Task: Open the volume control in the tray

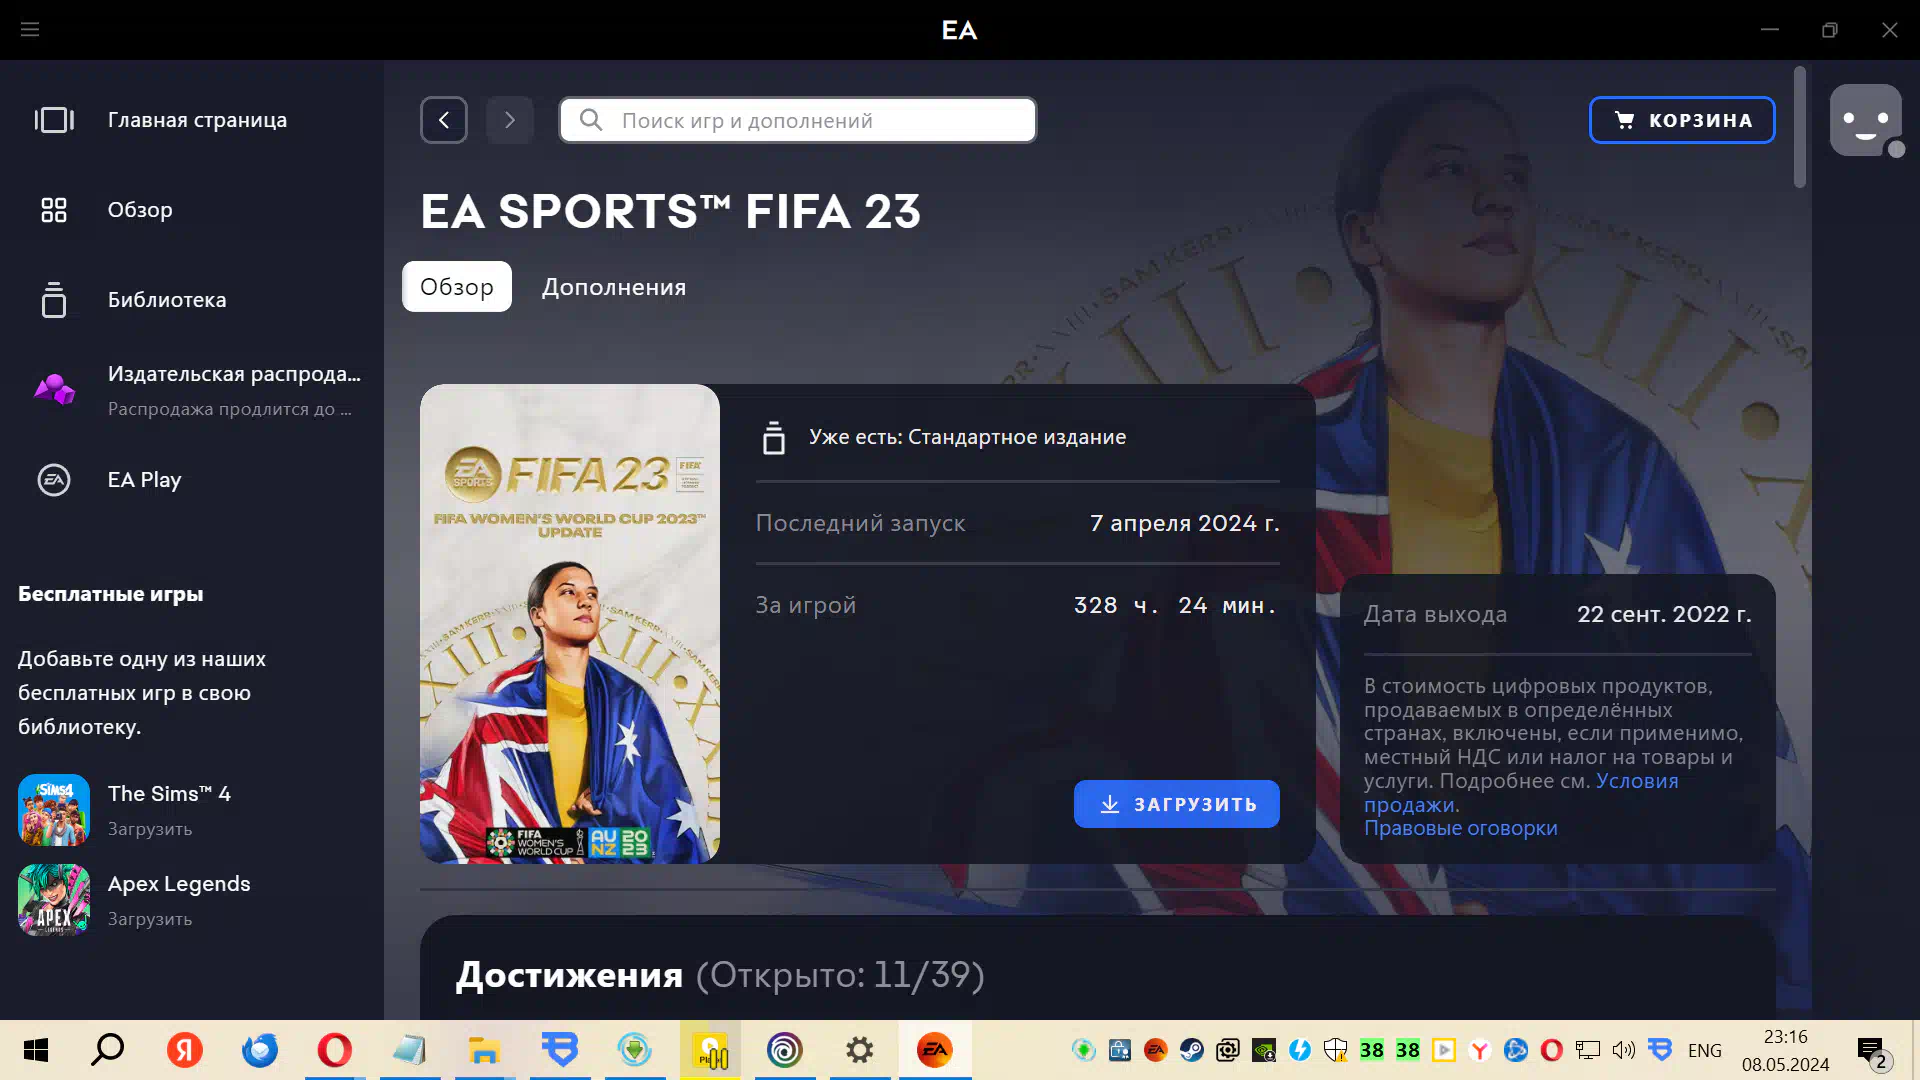Action: tap(1624, 1050)
